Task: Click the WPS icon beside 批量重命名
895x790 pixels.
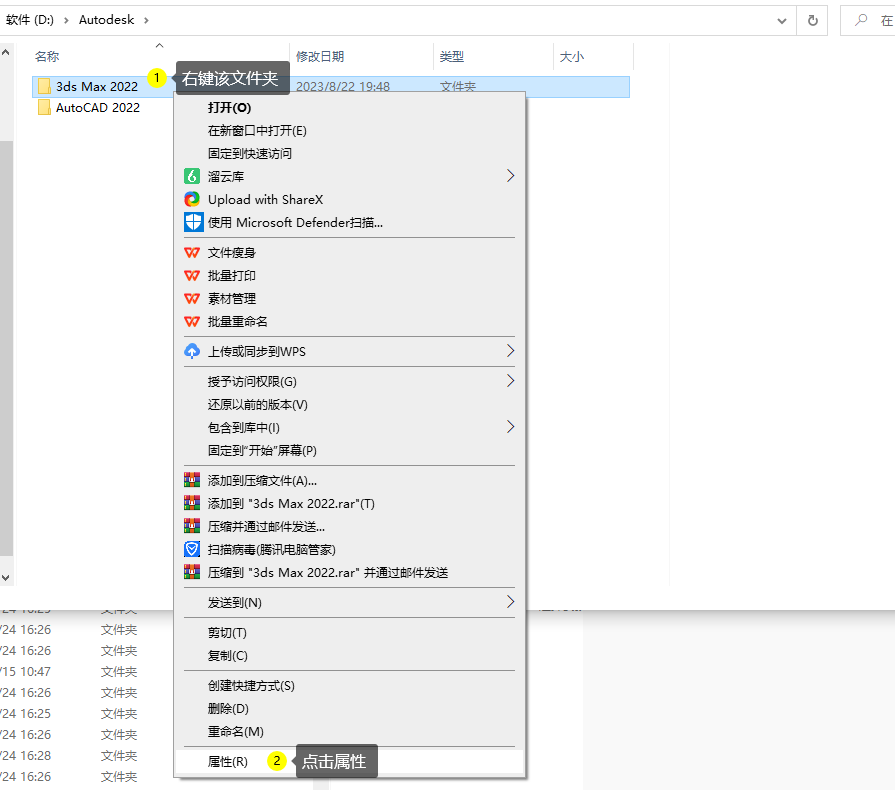Action: (x=192, y=321)
